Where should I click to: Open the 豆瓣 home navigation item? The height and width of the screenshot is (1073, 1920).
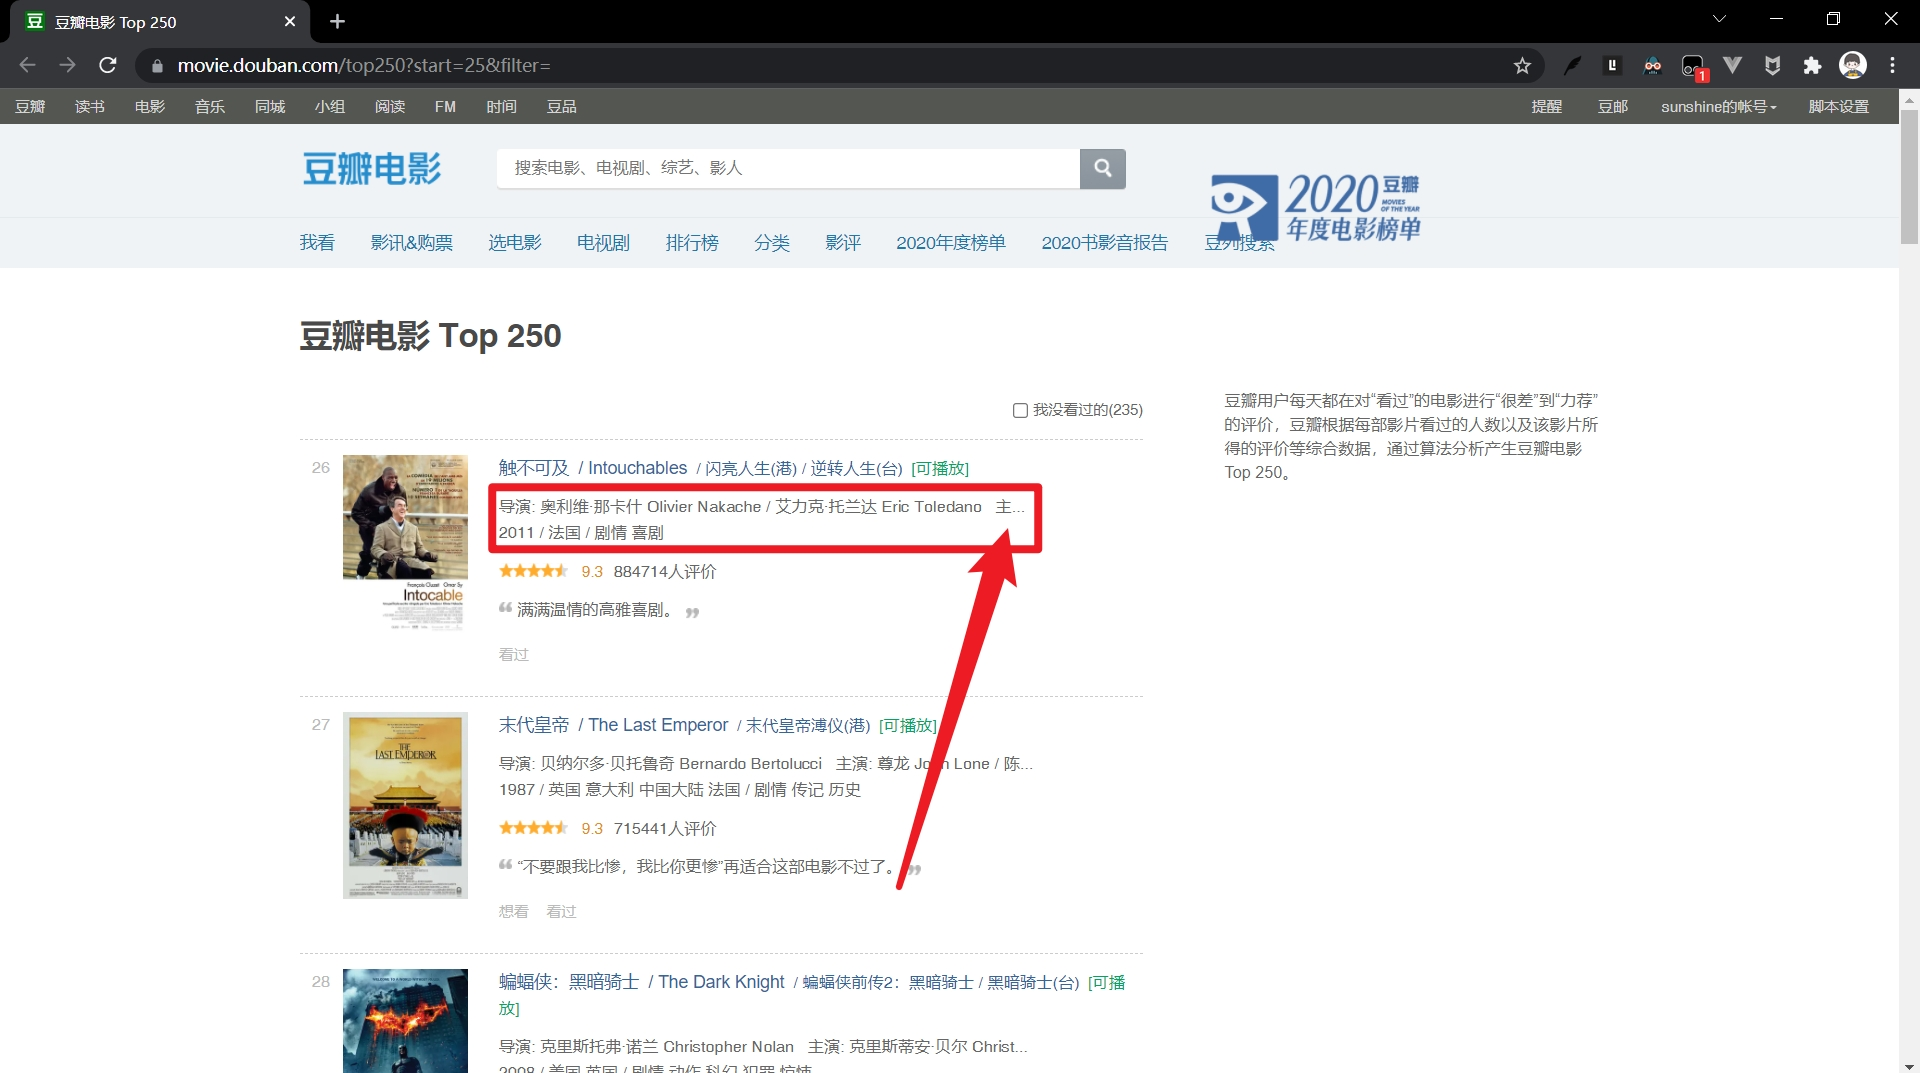click(x=30, y=107)
